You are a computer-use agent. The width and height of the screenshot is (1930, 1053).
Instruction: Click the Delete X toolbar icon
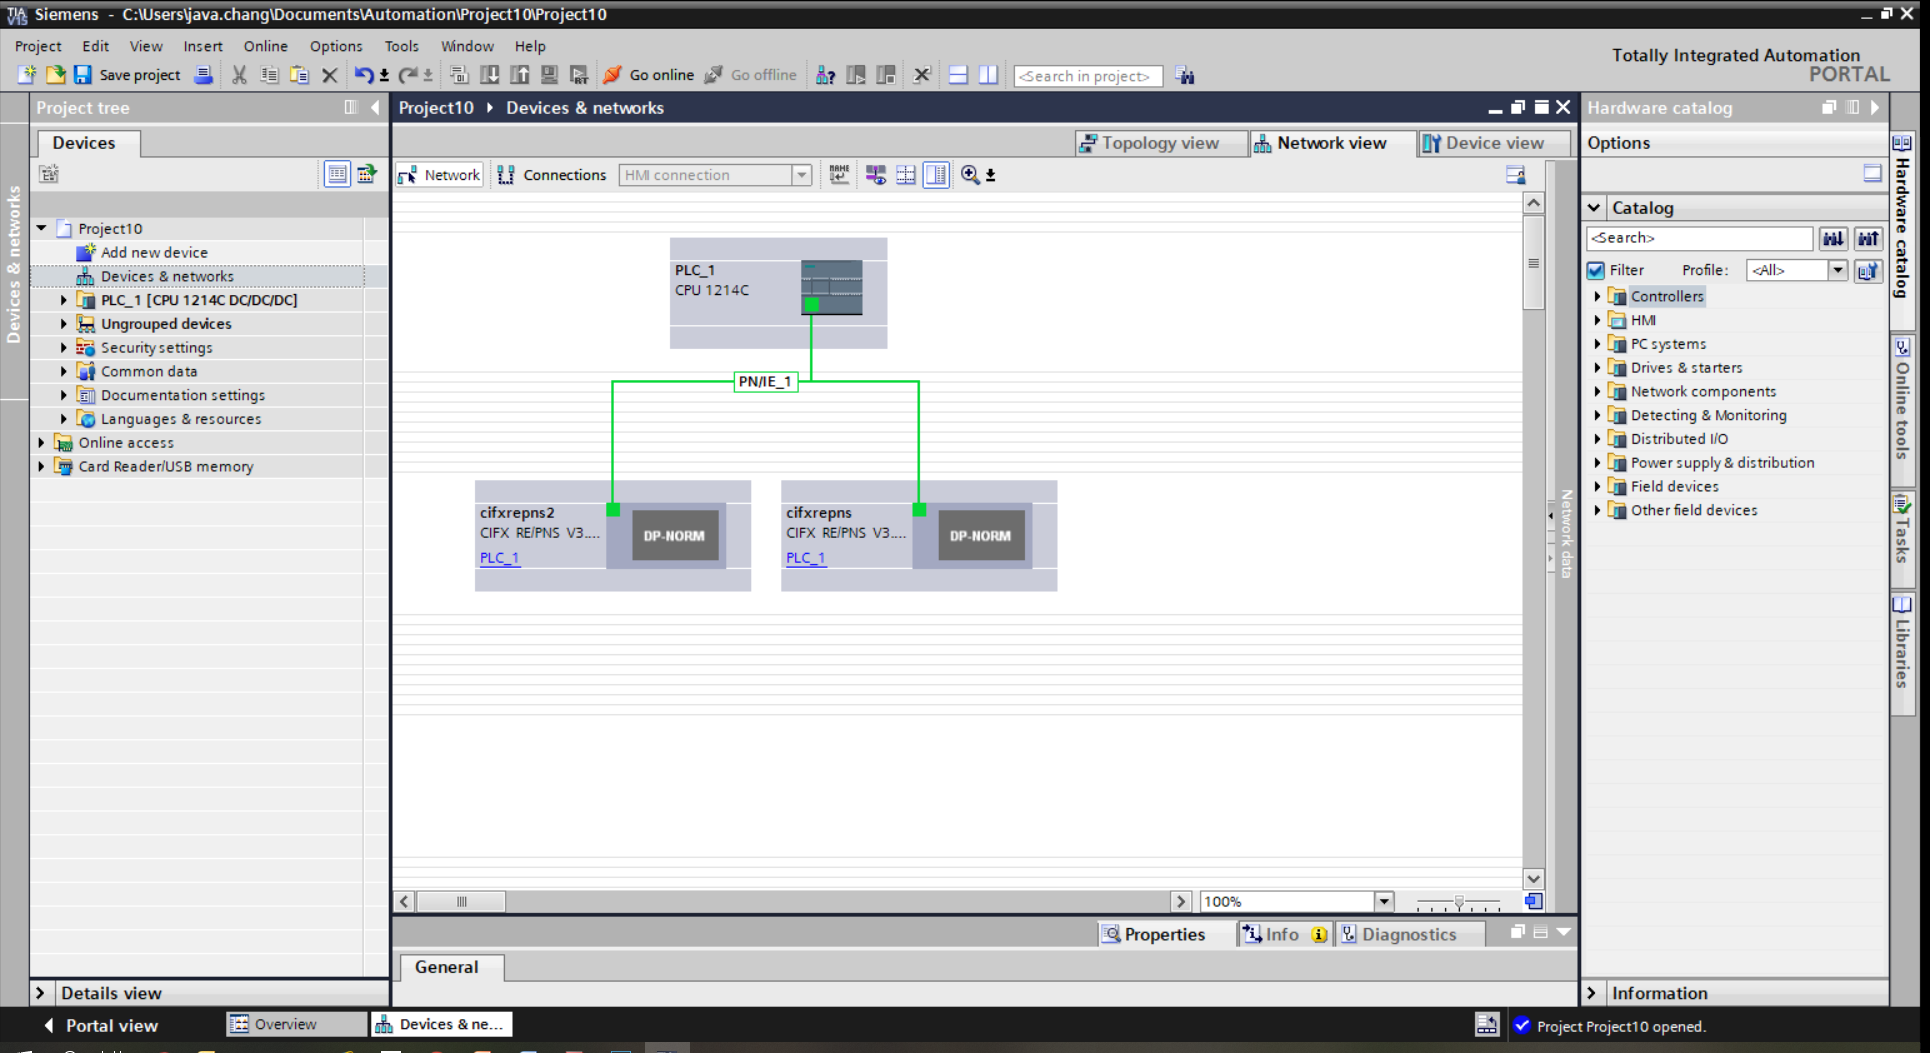[329, 75]
